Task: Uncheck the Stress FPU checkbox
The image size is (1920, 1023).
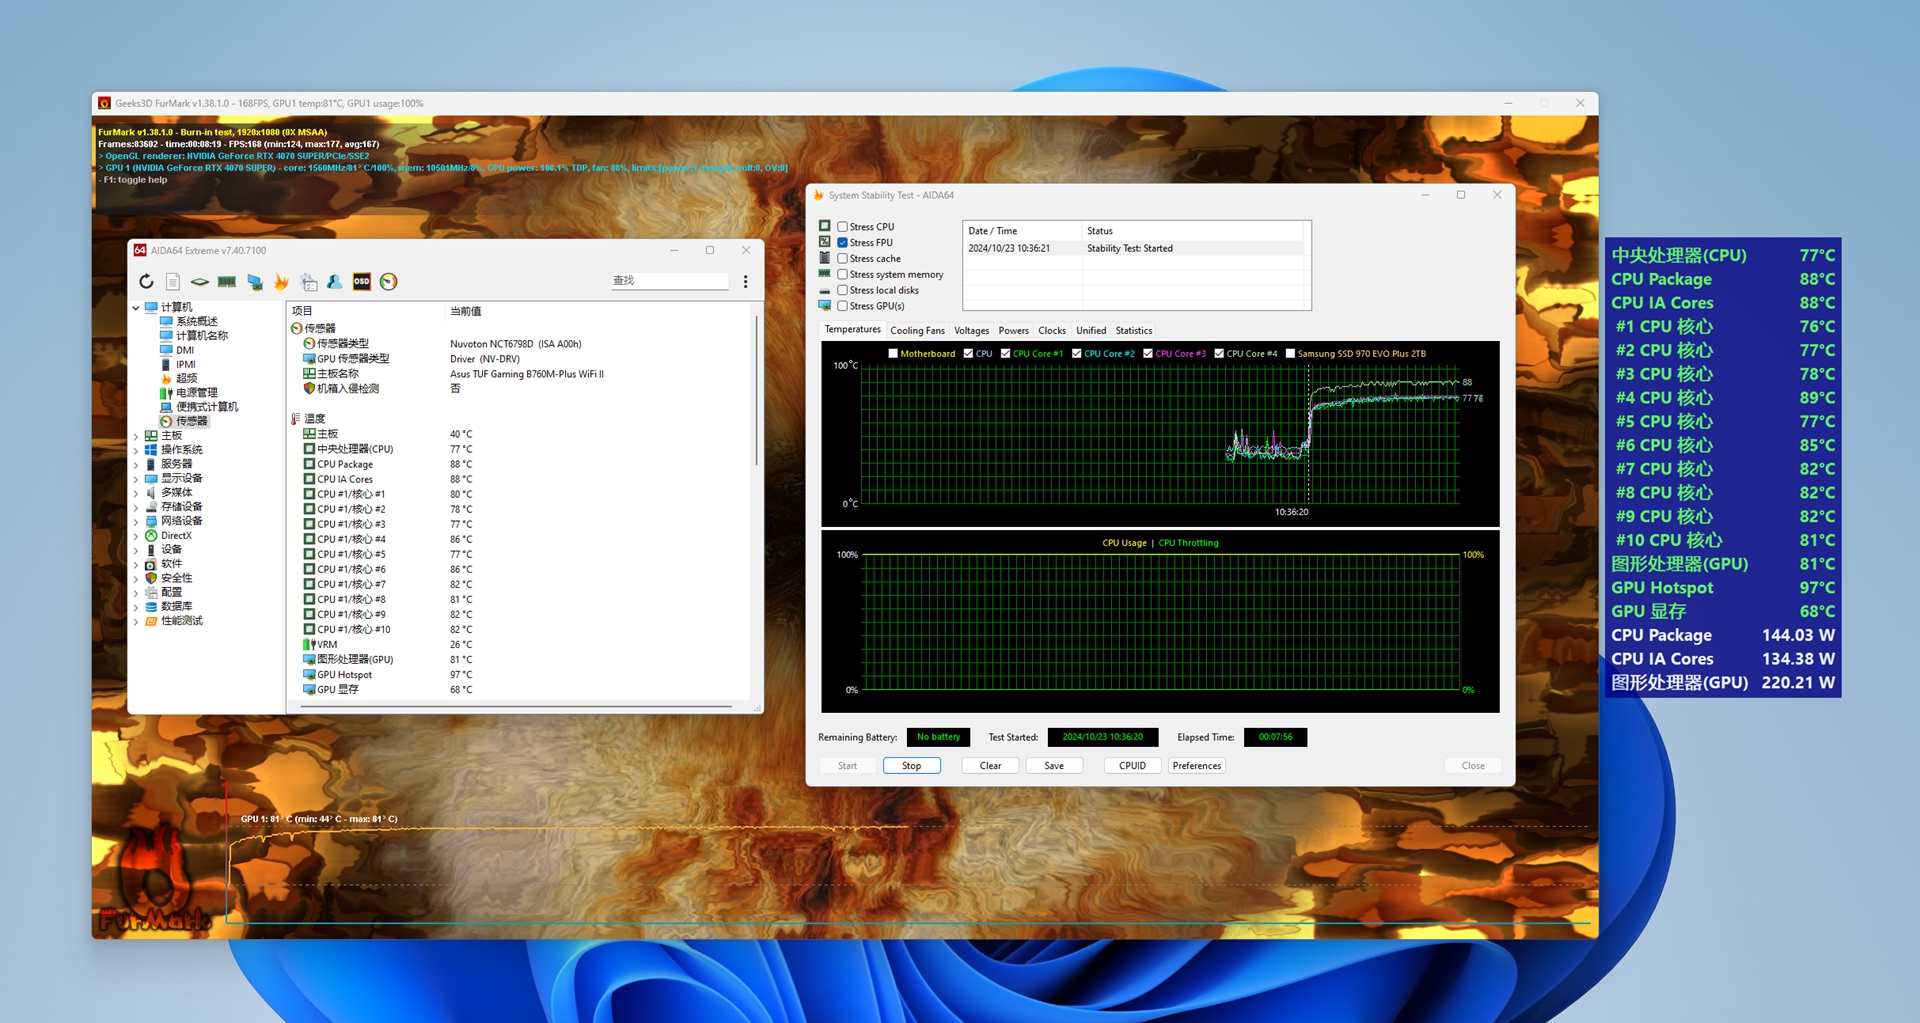Action: (843, 243)
